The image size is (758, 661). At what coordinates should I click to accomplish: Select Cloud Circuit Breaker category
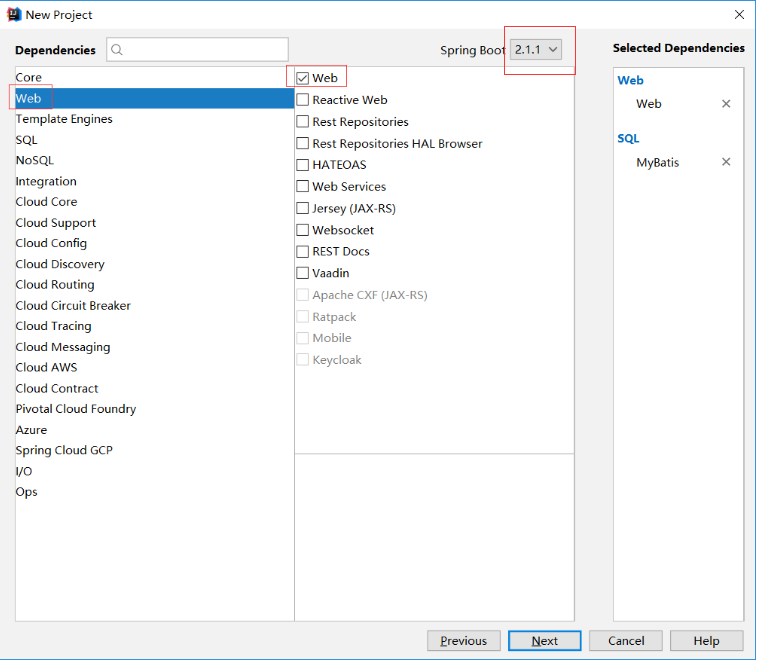[x=154, y=306]
